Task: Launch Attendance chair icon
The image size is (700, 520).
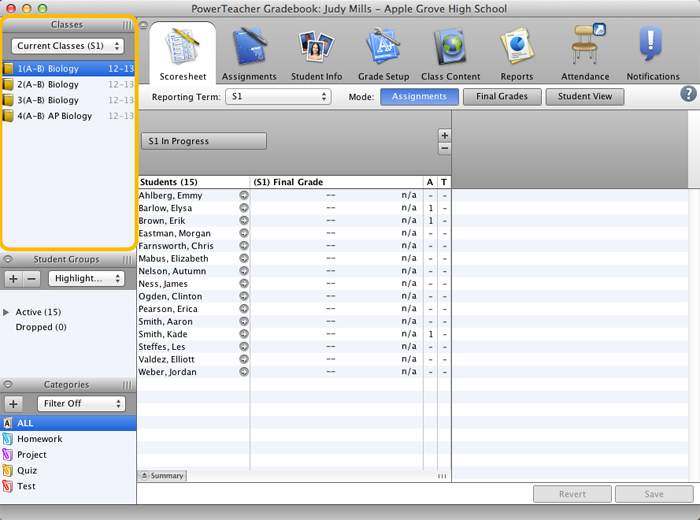Action: coord(586,45)
